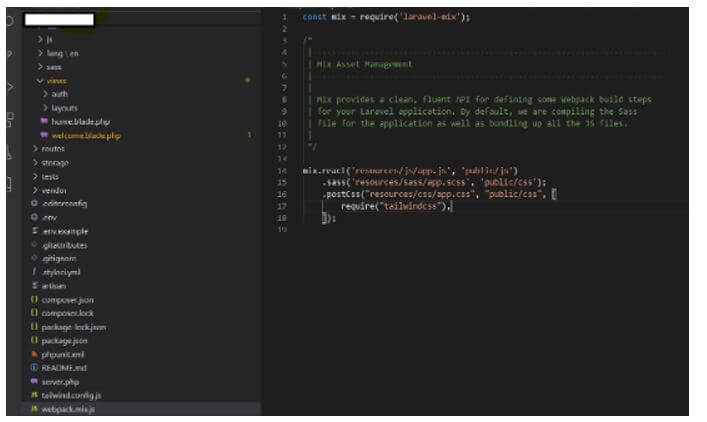This screenshot has width=707, height=422.
Task: Open the .editorconfig file
Action: 64,204
